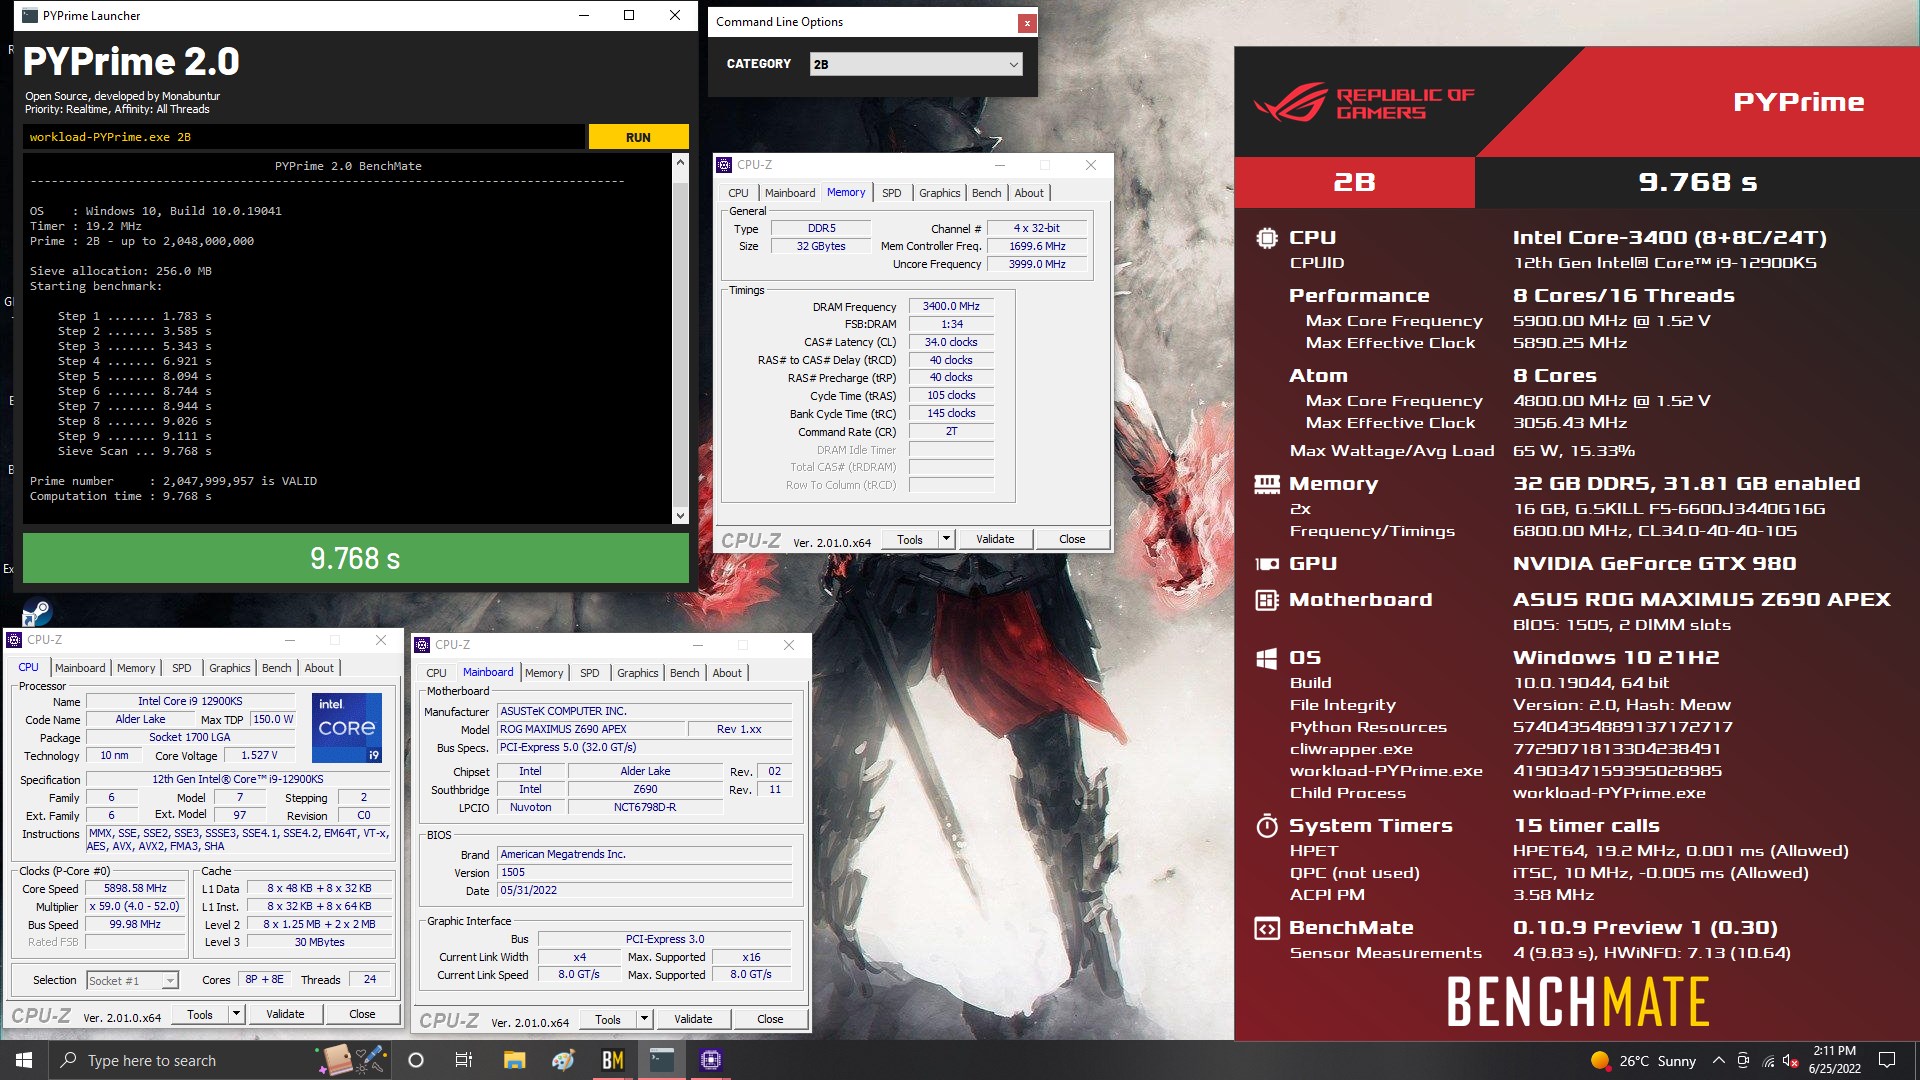The image size is (1920, 1080).
Task: Open the Socket #1 selection dropdown
Action: click(132, 980)
